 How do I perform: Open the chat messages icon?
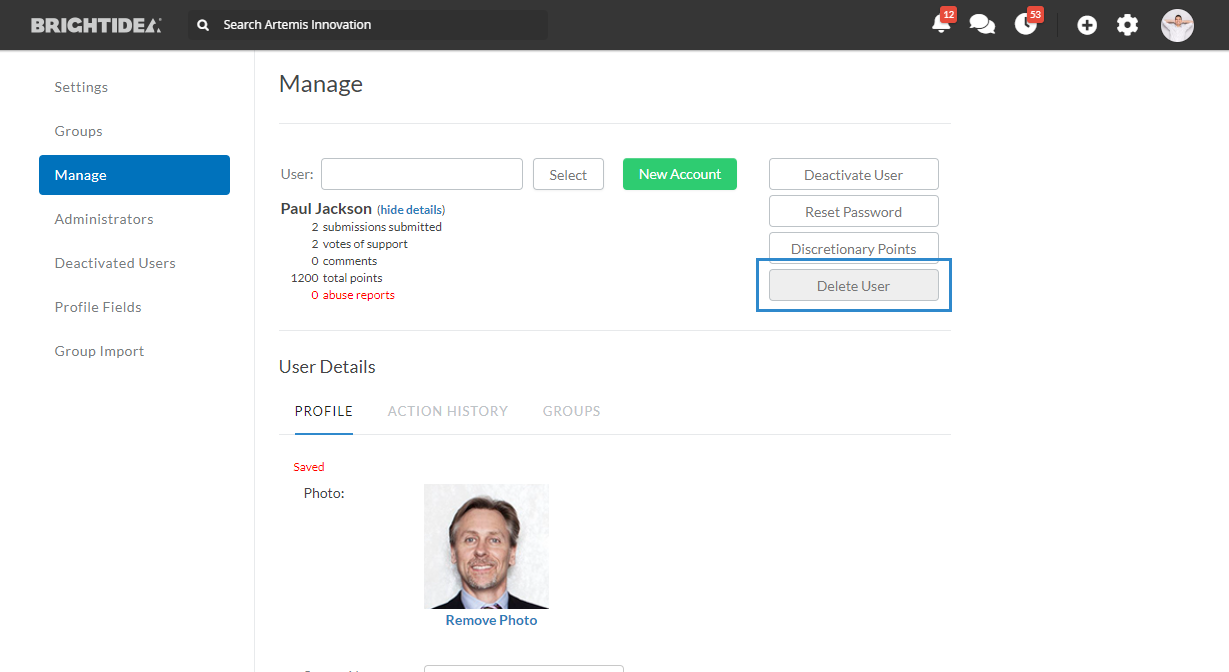coord(982,25)
